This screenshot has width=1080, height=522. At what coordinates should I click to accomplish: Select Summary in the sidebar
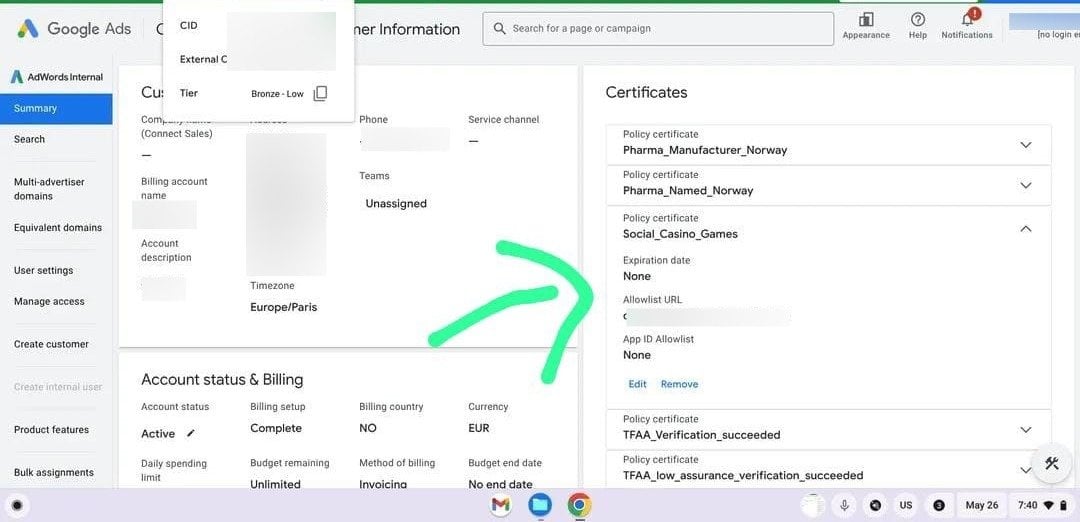pyautogui.click(x=56, y=109)
